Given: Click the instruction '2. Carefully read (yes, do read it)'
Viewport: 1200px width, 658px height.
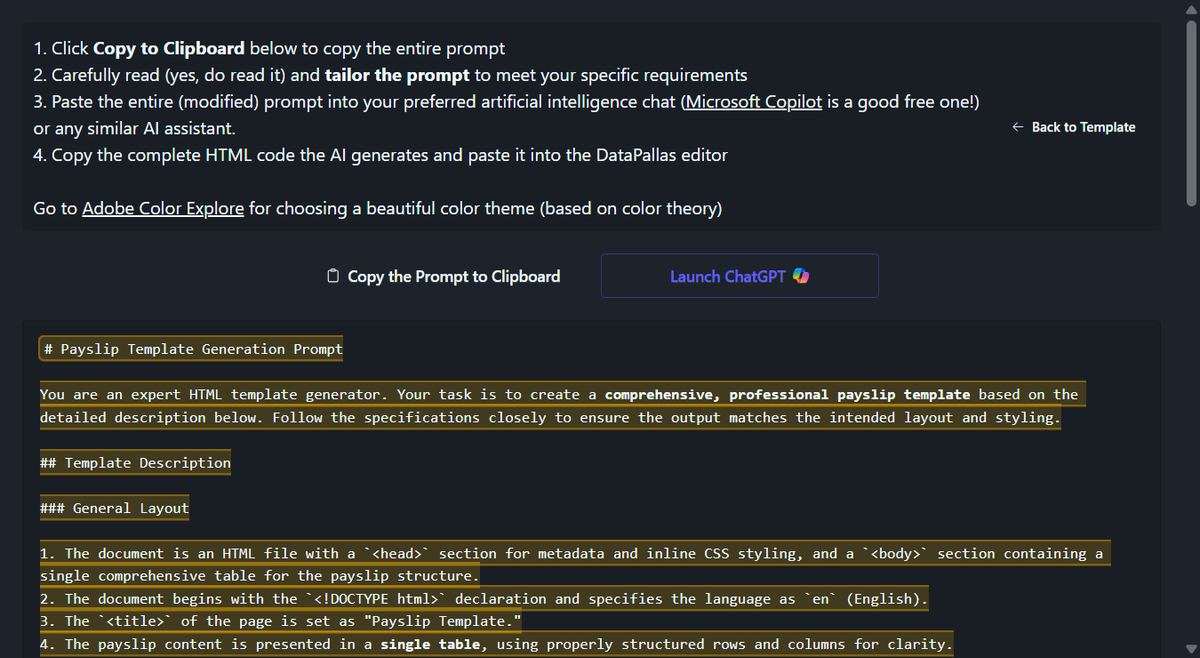Looking at the screenshot, I should [x=390, y=75].
